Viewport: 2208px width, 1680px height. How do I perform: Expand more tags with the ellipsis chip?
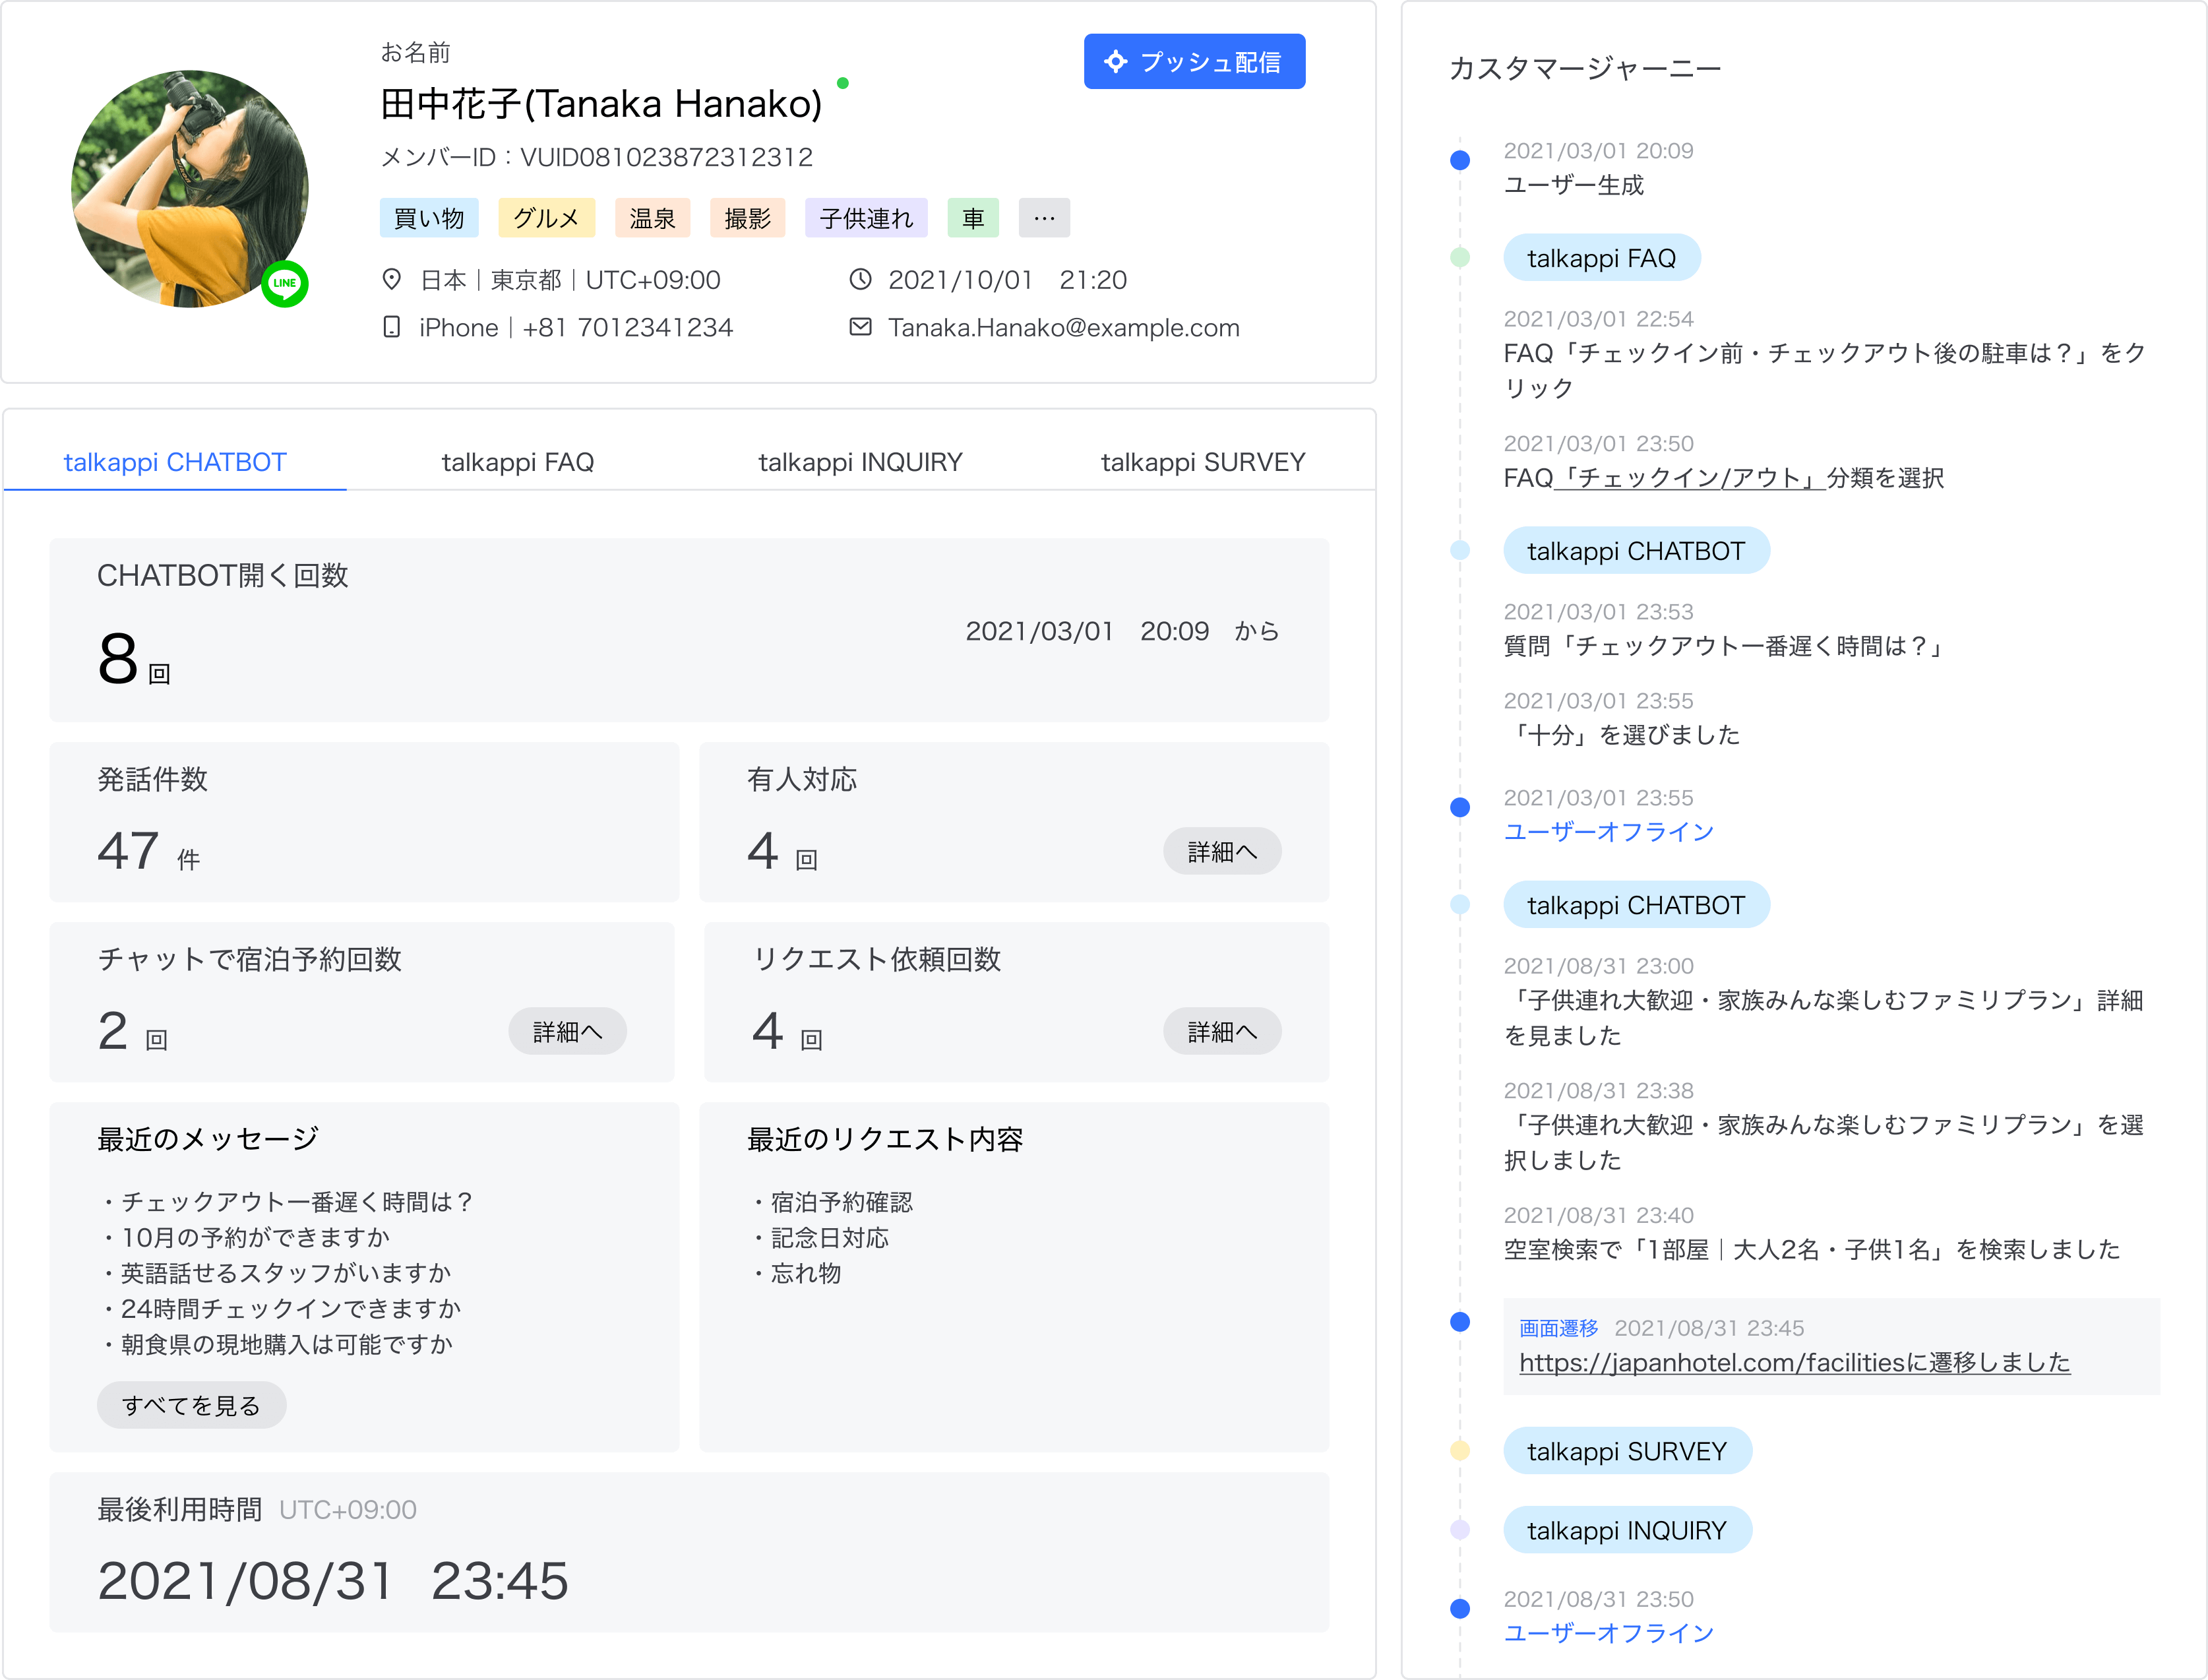pyautogui.click(x=1044, y=218)
